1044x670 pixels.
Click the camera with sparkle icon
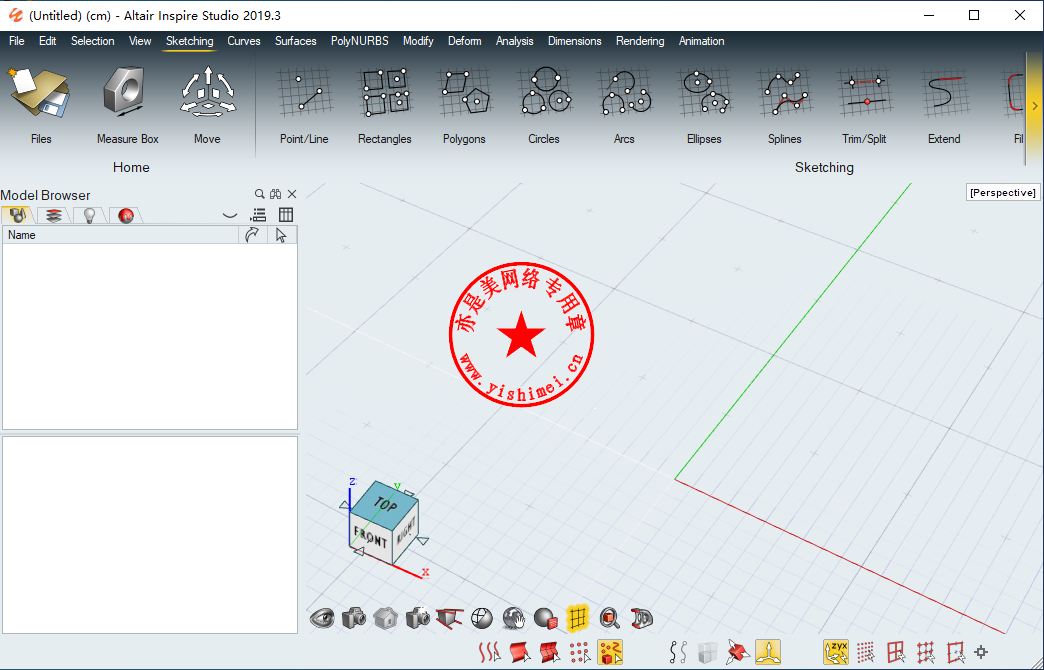coord(418,618)
